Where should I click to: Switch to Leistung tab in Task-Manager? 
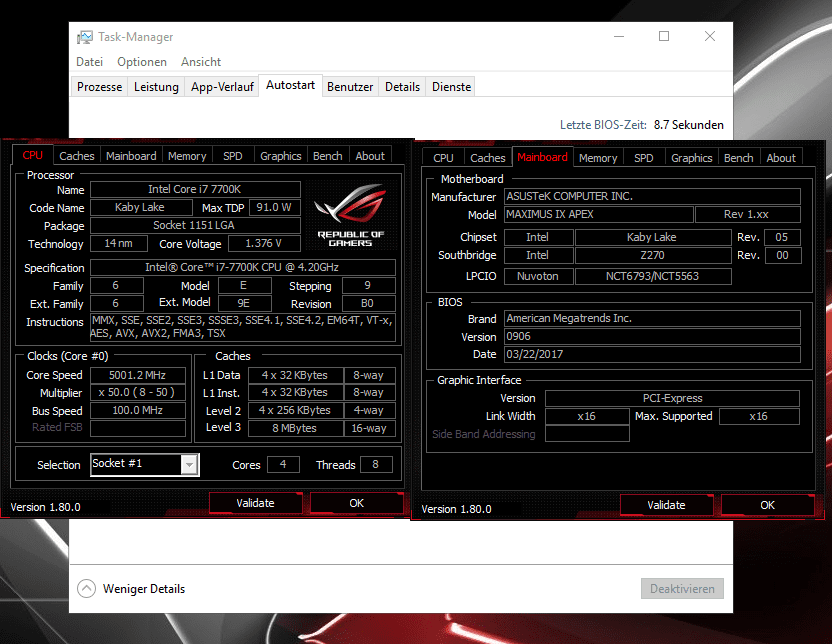click(x=156, y=86)
